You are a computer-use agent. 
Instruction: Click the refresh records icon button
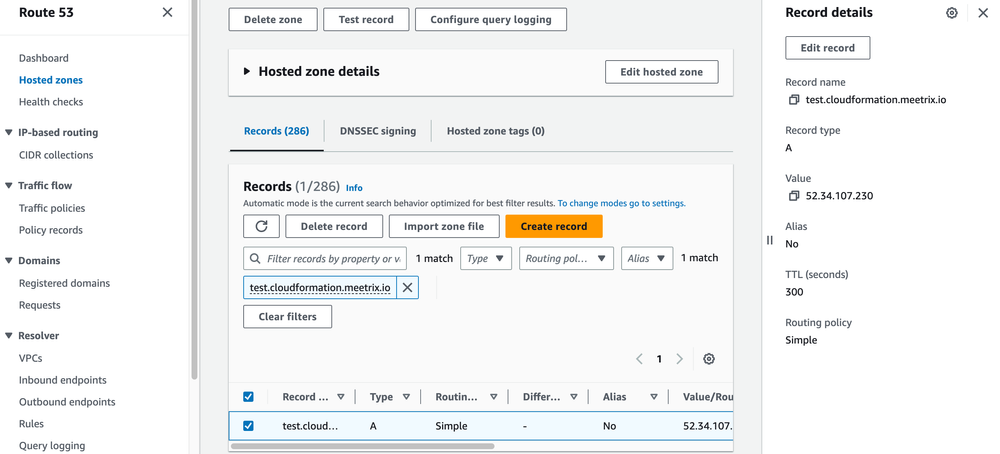click(x=261, y=227)
